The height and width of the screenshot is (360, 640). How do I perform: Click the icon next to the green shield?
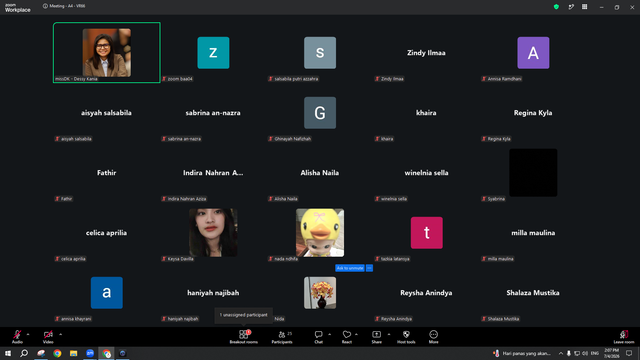click(x=571, y=7)
